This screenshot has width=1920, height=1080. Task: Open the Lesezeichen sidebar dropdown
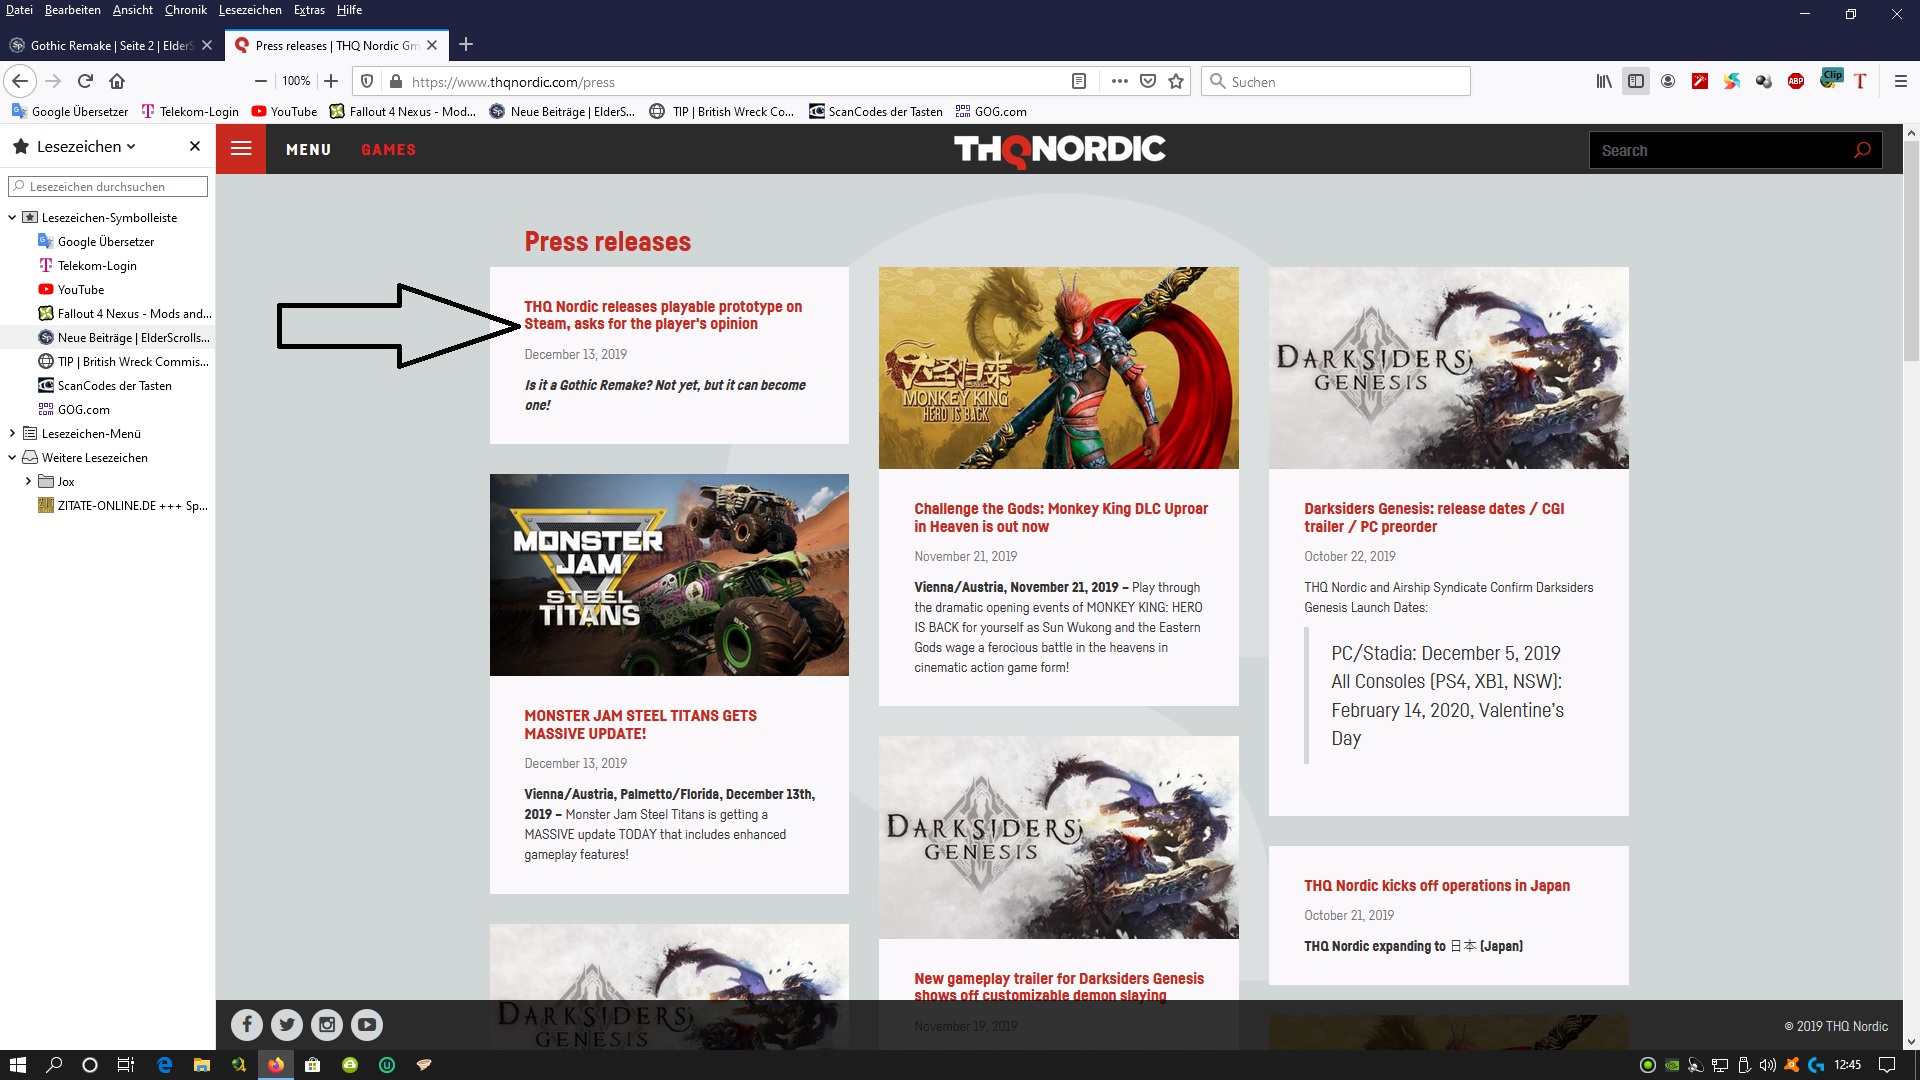point(86,146)
